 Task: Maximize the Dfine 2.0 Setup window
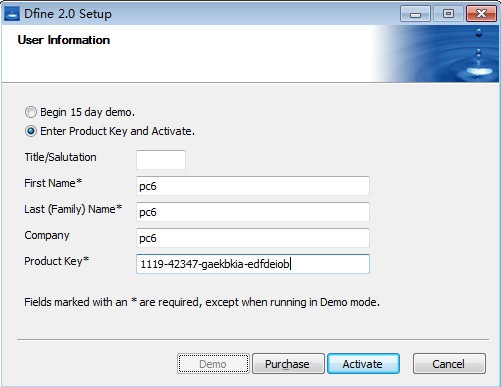(x=448, y=14)
